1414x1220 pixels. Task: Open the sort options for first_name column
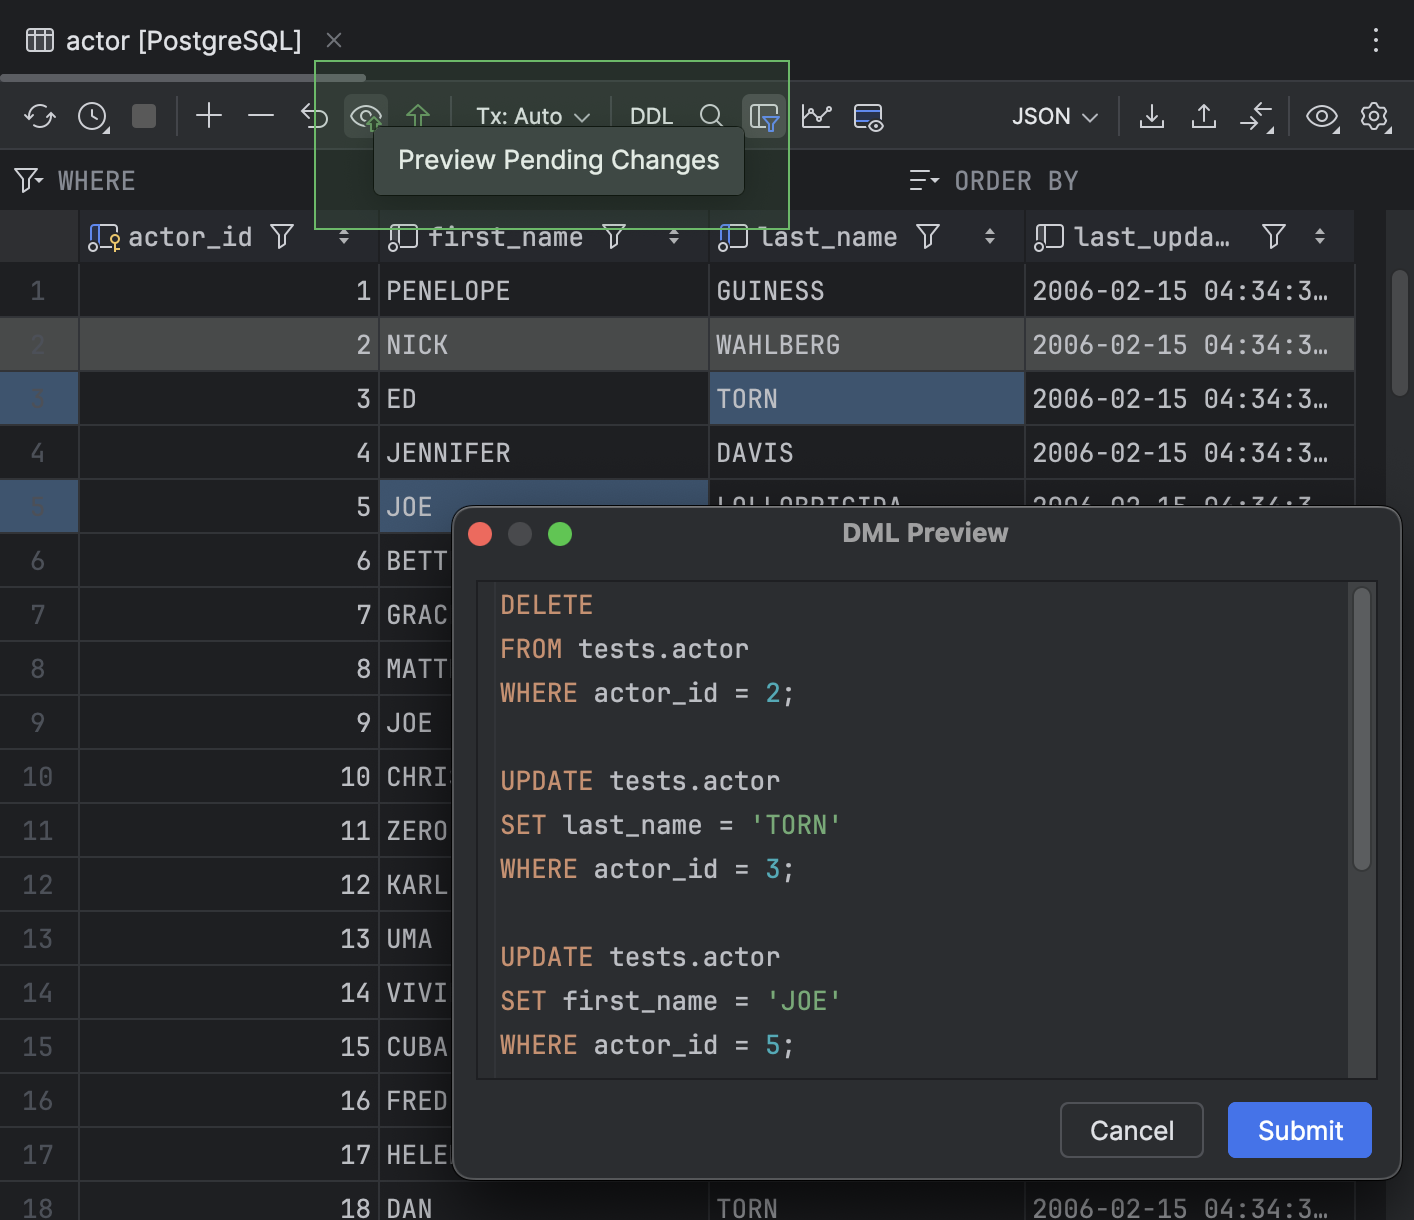(674, 237)
